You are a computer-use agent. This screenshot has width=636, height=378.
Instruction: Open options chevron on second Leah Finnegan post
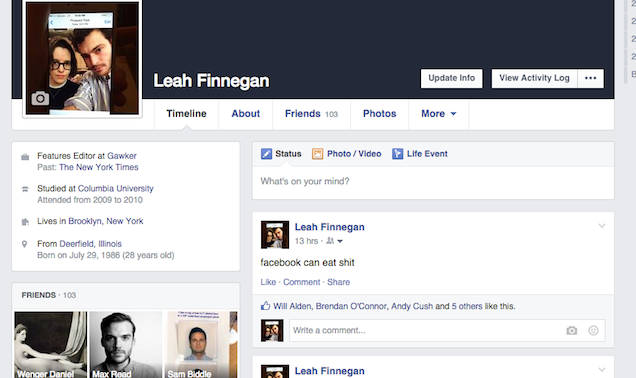602,369
